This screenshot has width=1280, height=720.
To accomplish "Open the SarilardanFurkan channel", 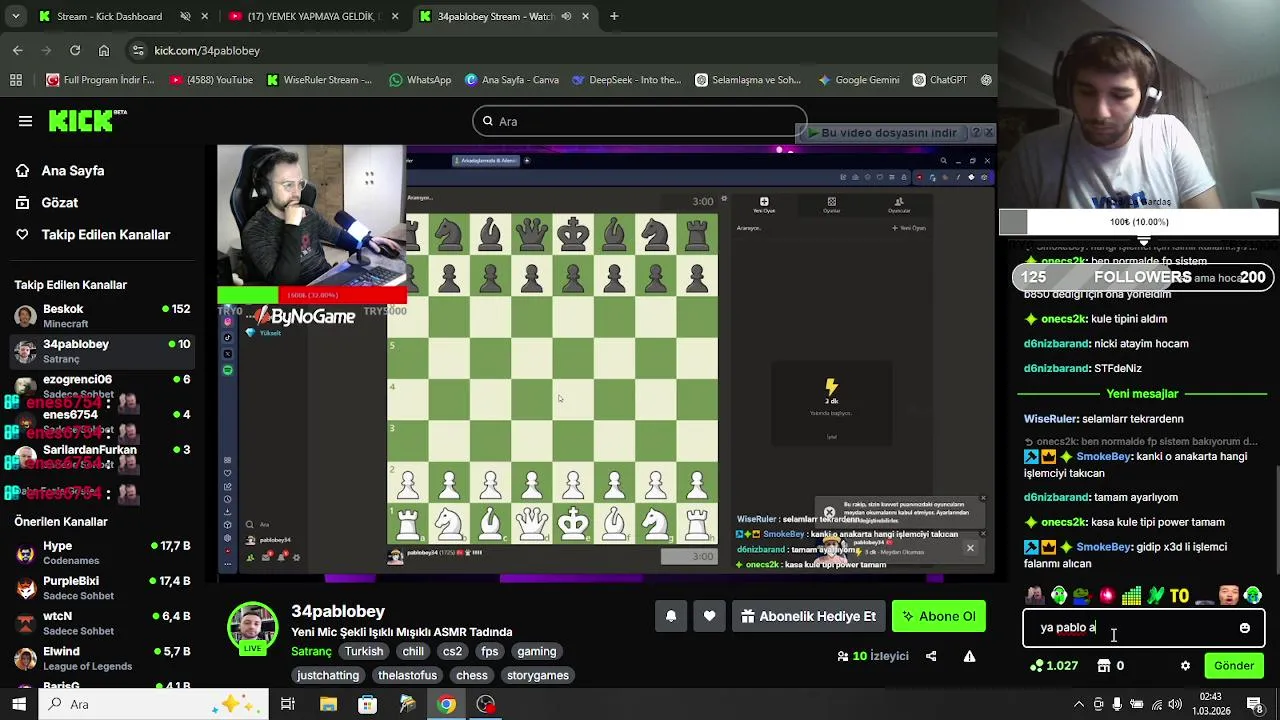I will pyautogui.click(x=100, y=456).
